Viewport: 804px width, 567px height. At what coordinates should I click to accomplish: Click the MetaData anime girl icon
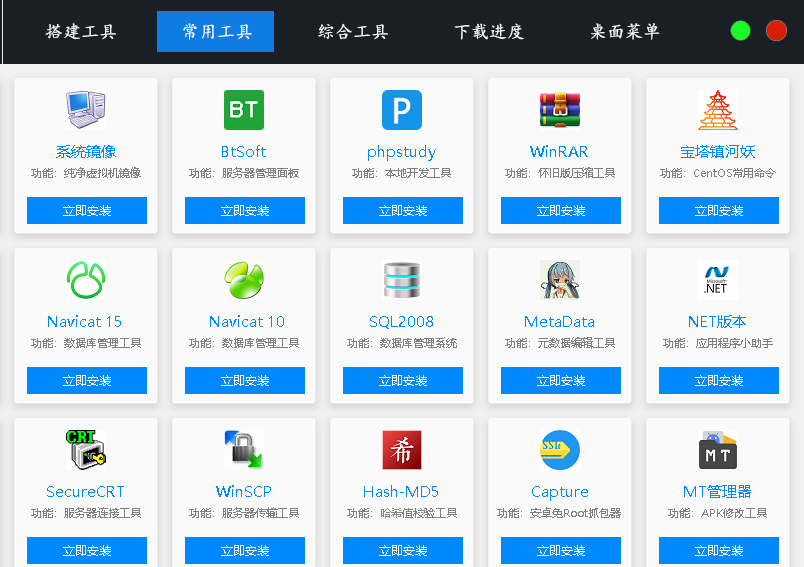tap(560, 280)
